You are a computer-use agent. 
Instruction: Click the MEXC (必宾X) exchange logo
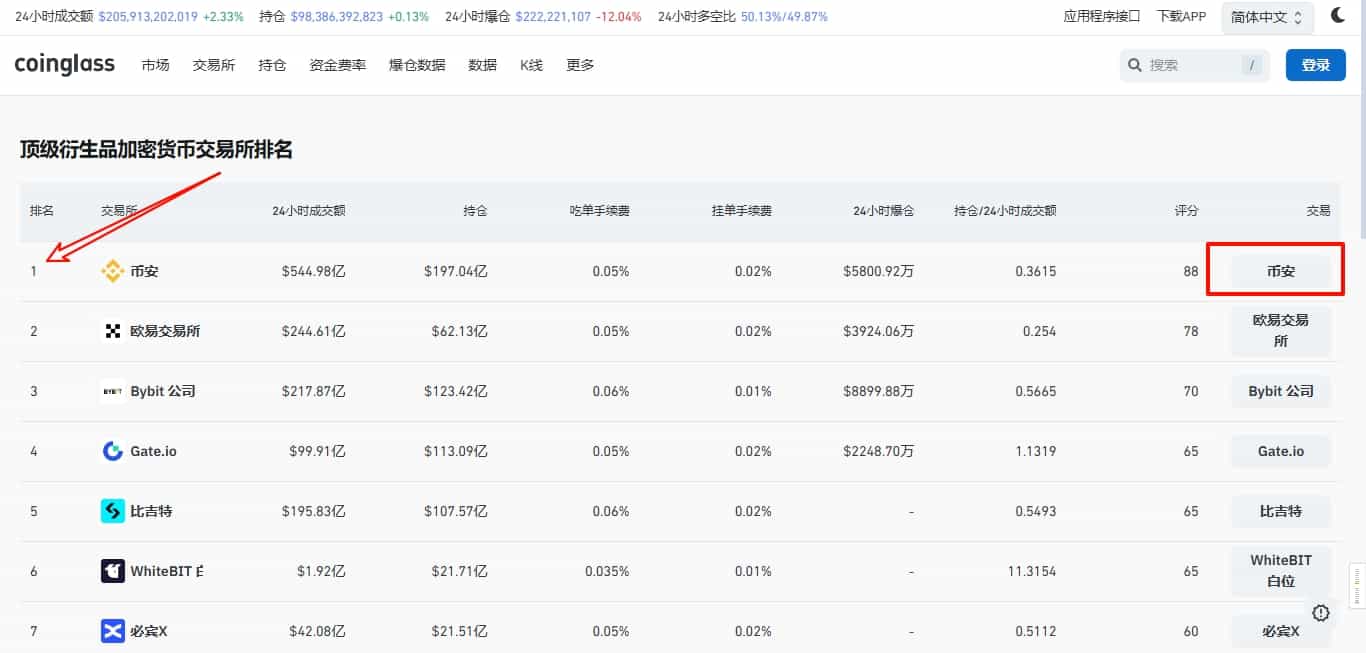coord(112,630)
